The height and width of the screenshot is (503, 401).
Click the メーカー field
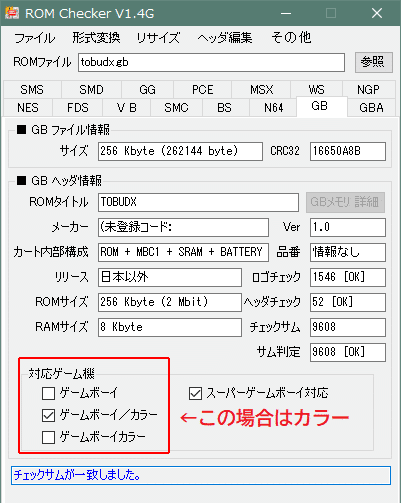click(183, 227)
